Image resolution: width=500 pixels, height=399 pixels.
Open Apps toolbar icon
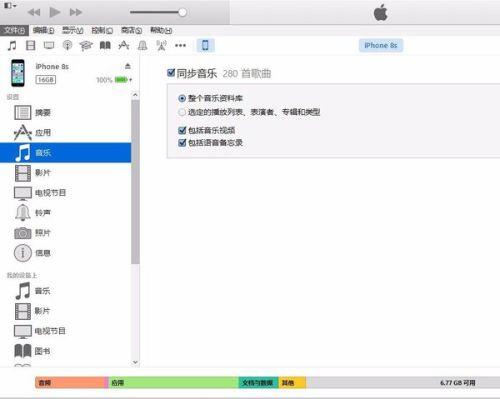click(x=124, y=45)
